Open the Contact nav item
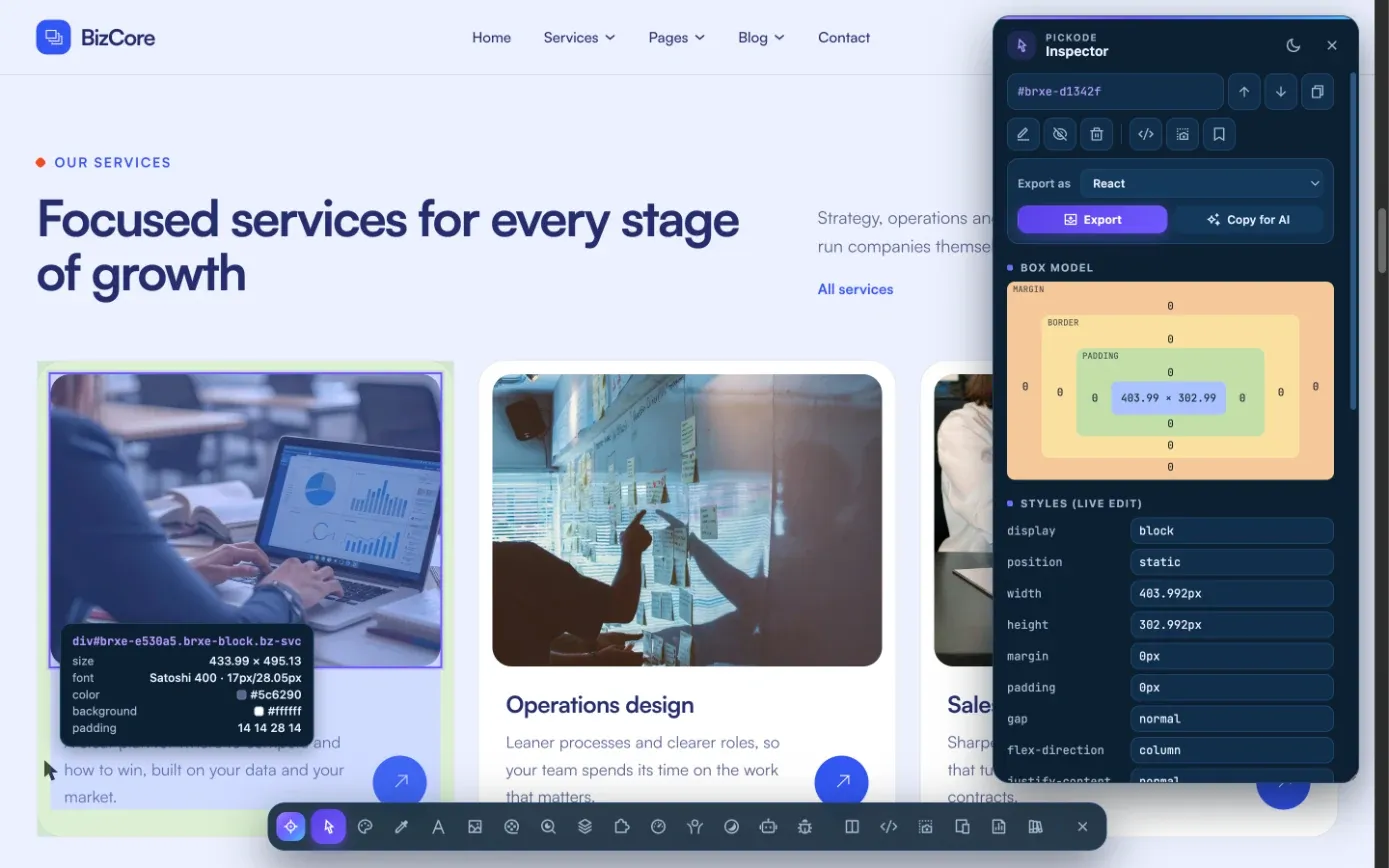 [844, 37]
